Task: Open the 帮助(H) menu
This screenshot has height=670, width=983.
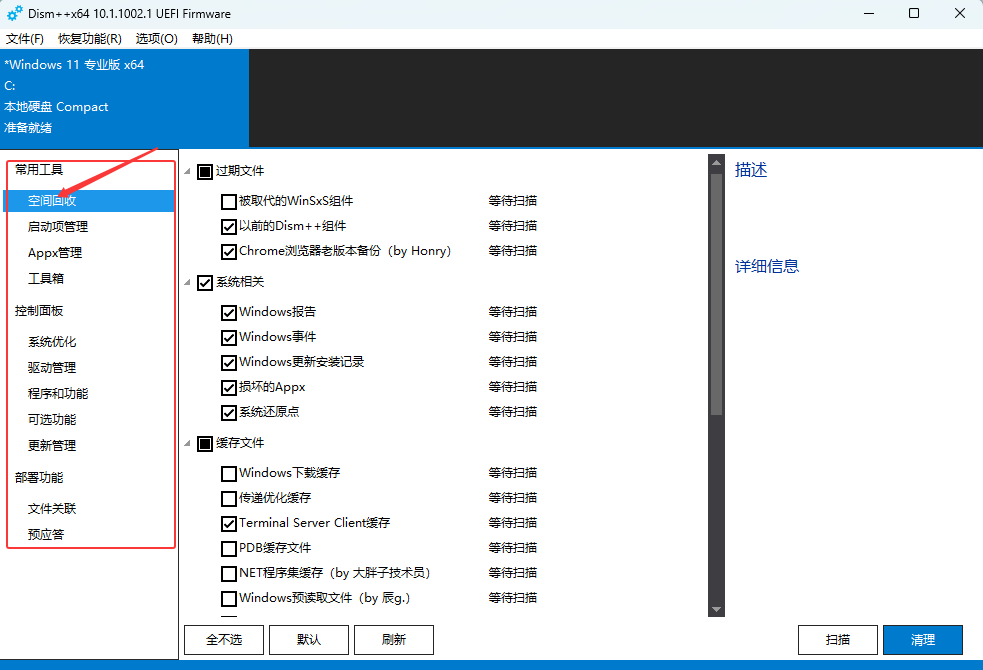Action: [x=213, y=39]
